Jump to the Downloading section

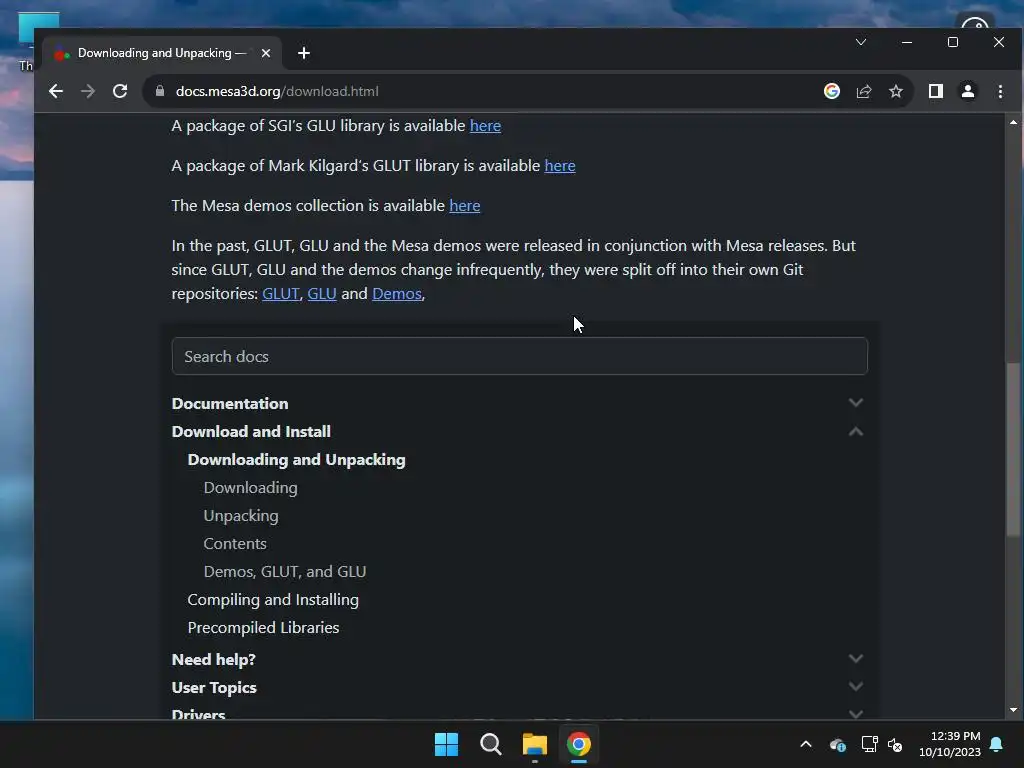click(250, 488)
